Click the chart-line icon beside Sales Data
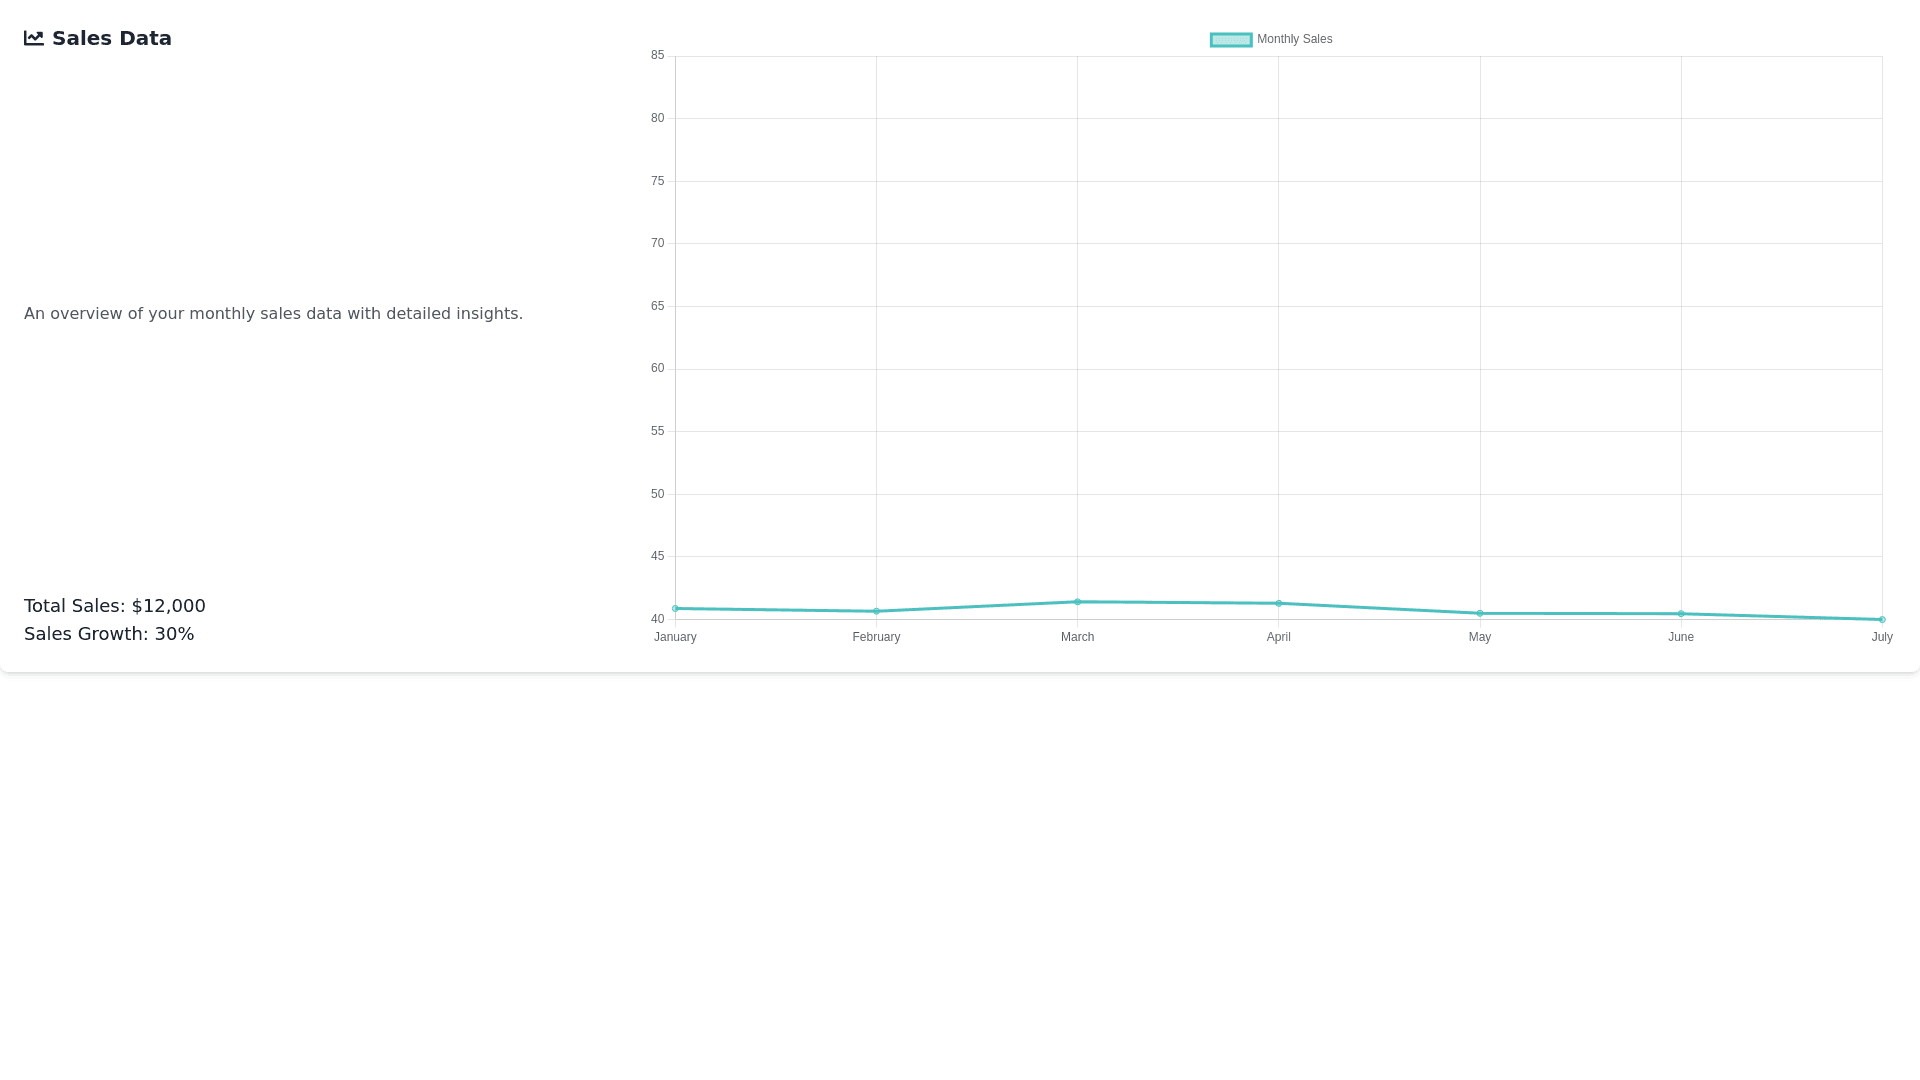The image size is (1920, 1080). [34, 38]
